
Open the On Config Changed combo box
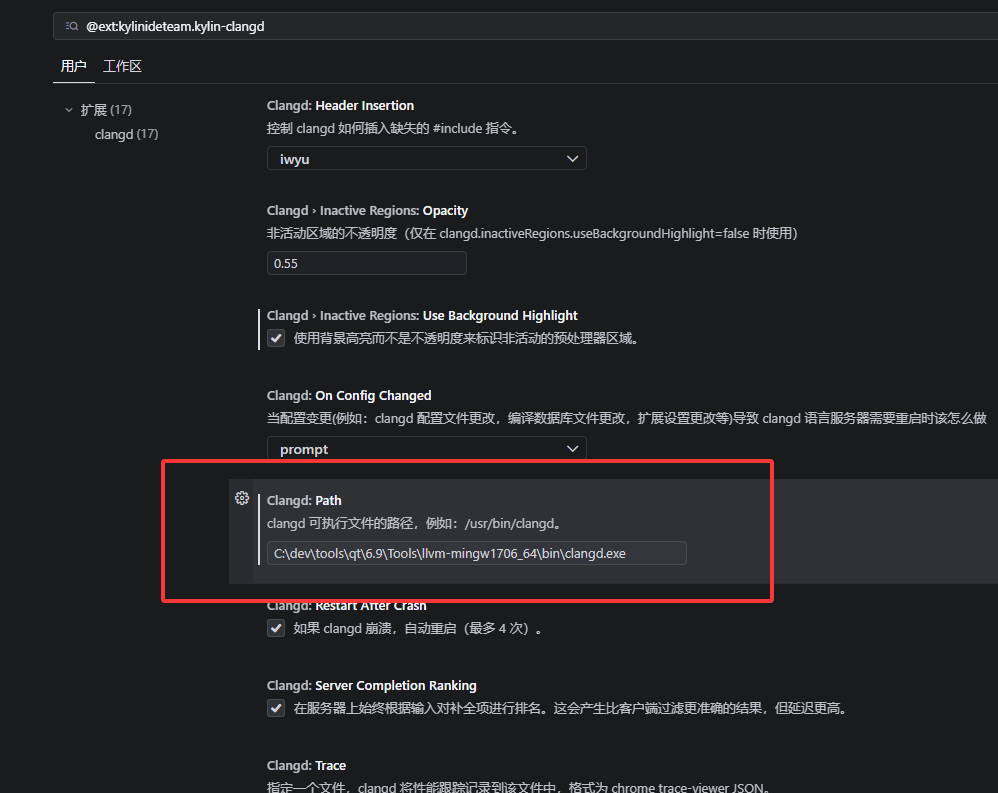pos(426,448)
